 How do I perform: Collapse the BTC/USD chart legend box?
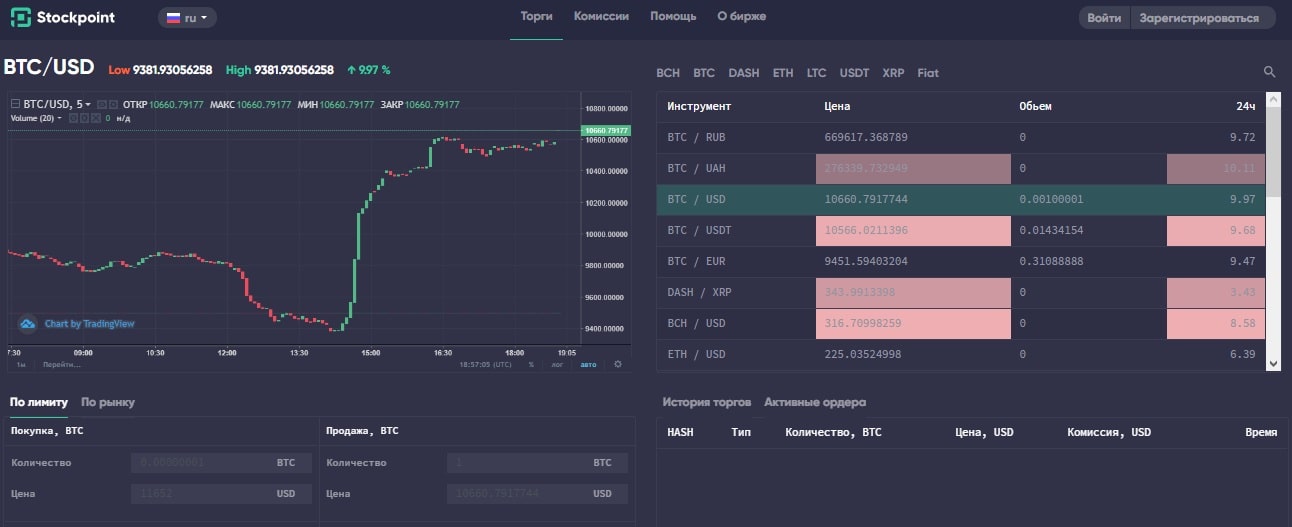pyautogui.click(x=15, y=104)
